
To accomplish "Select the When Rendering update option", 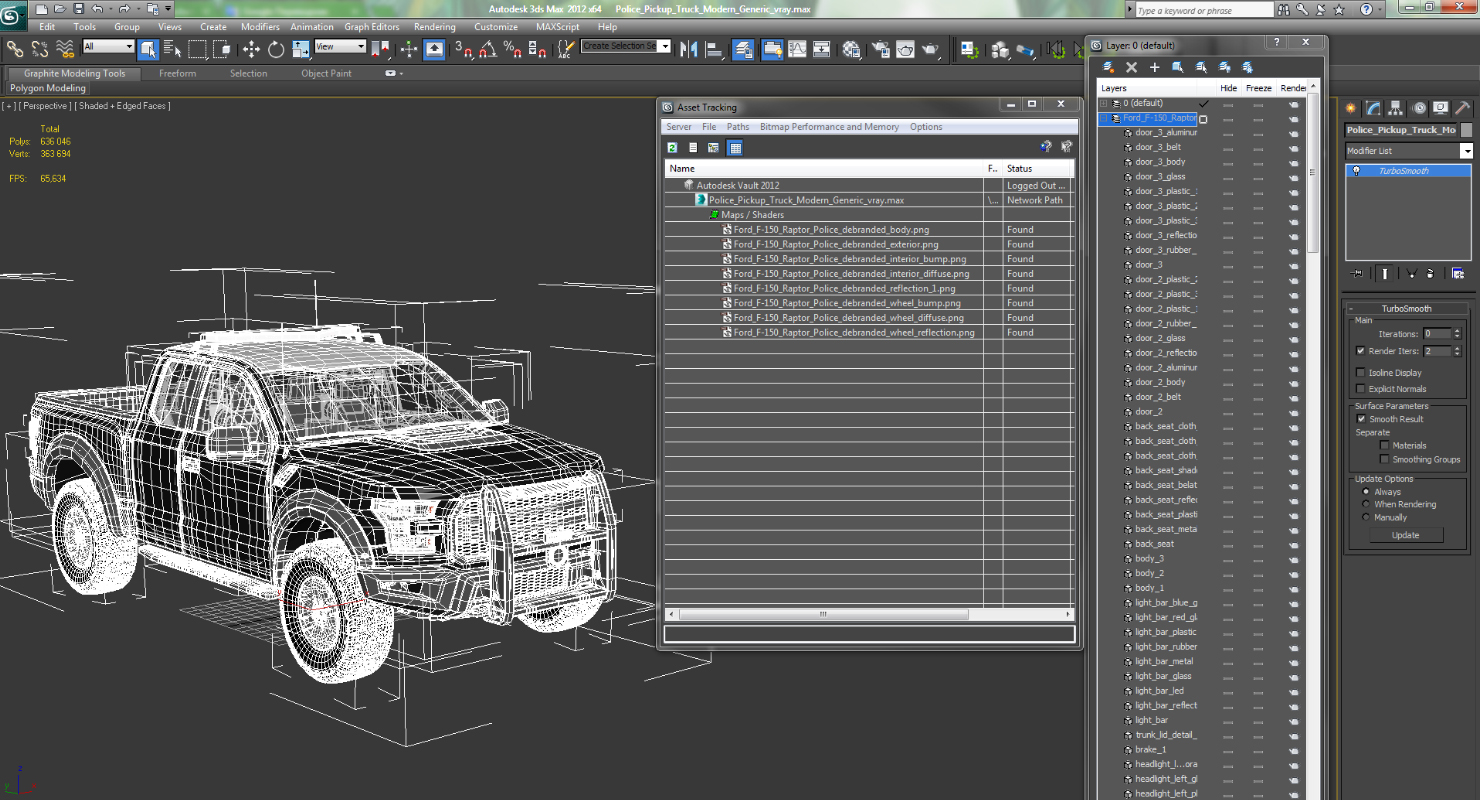I will (1366, 505).
